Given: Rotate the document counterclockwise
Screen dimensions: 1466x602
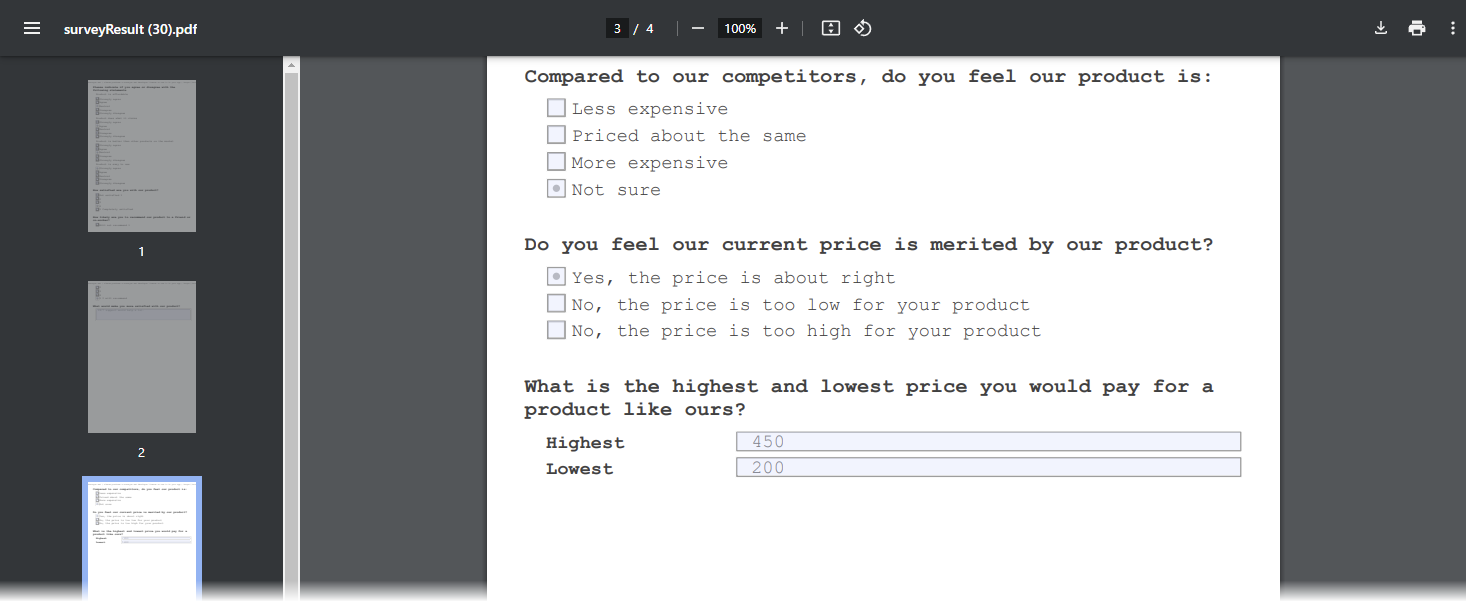Looking at the screenshot, I should pos(862,28).
